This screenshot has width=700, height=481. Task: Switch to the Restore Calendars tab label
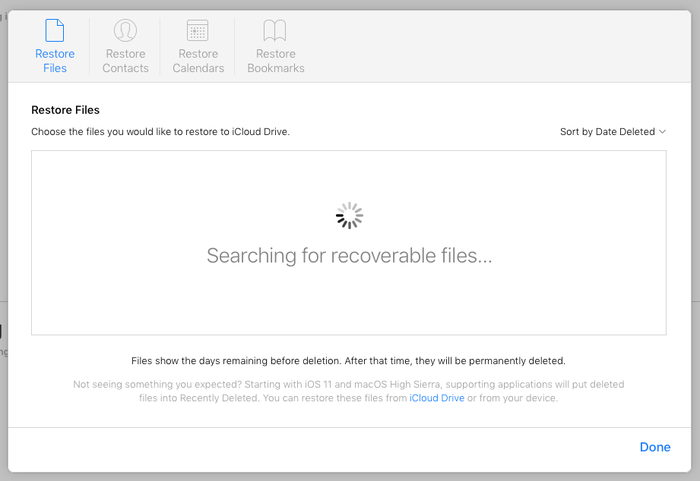(198, 61)
